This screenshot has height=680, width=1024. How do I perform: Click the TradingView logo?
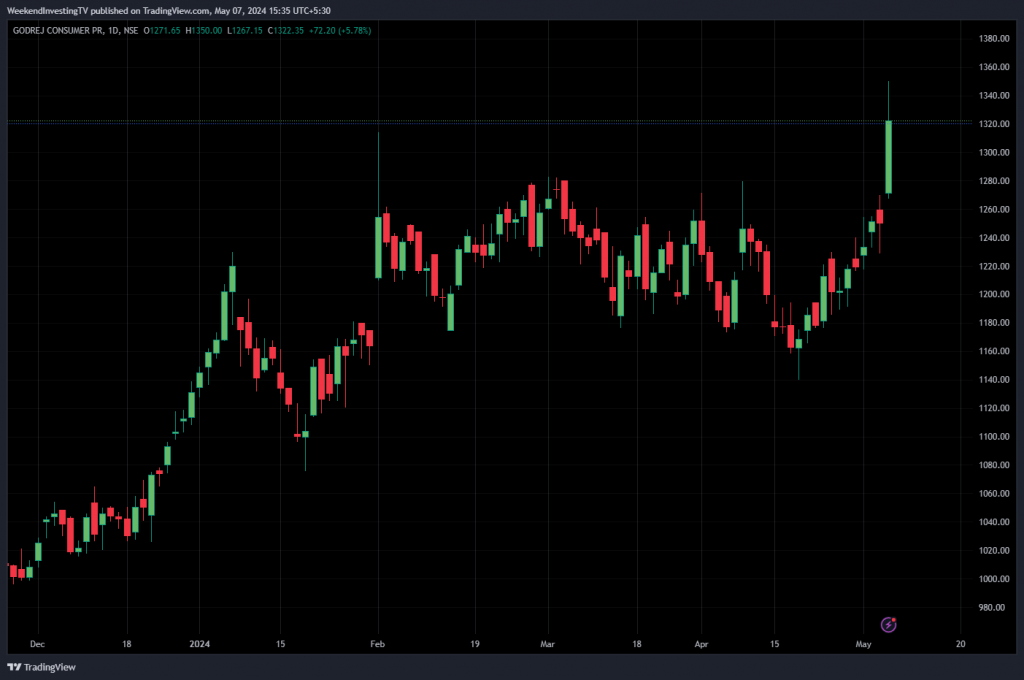click(41, 667)
